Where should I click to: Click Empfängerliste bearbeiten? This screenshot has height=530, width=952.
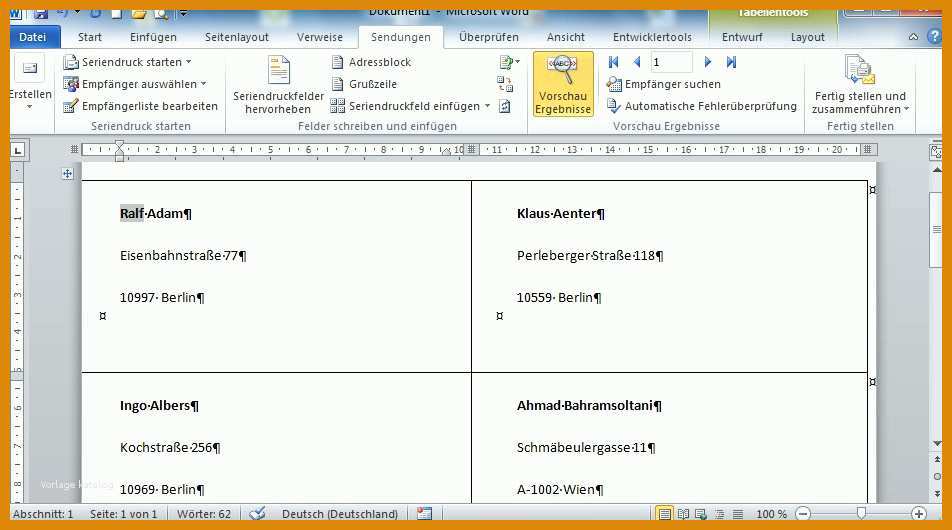140,106
